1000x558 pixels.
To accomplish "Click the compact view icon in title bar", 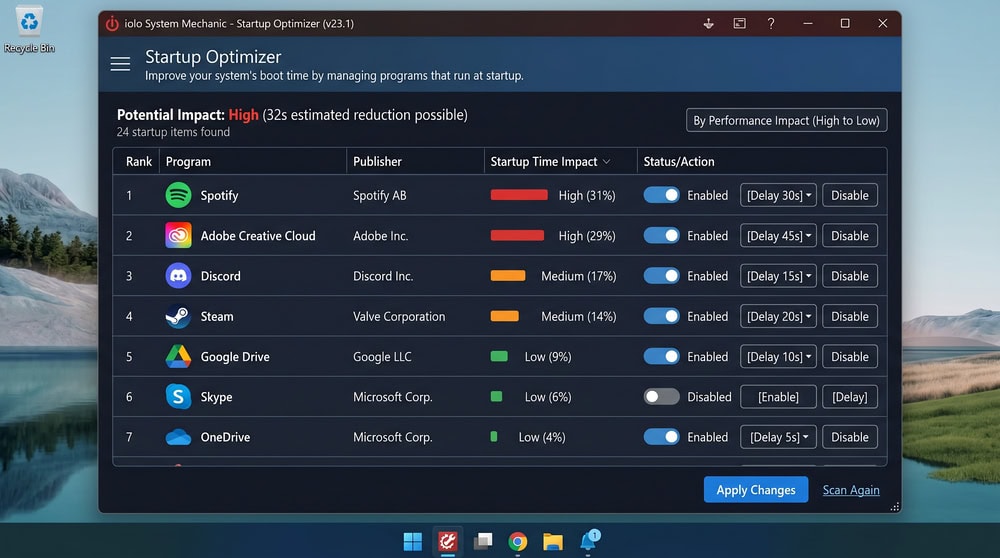I will pyautogui.click(x=739, y=24).
